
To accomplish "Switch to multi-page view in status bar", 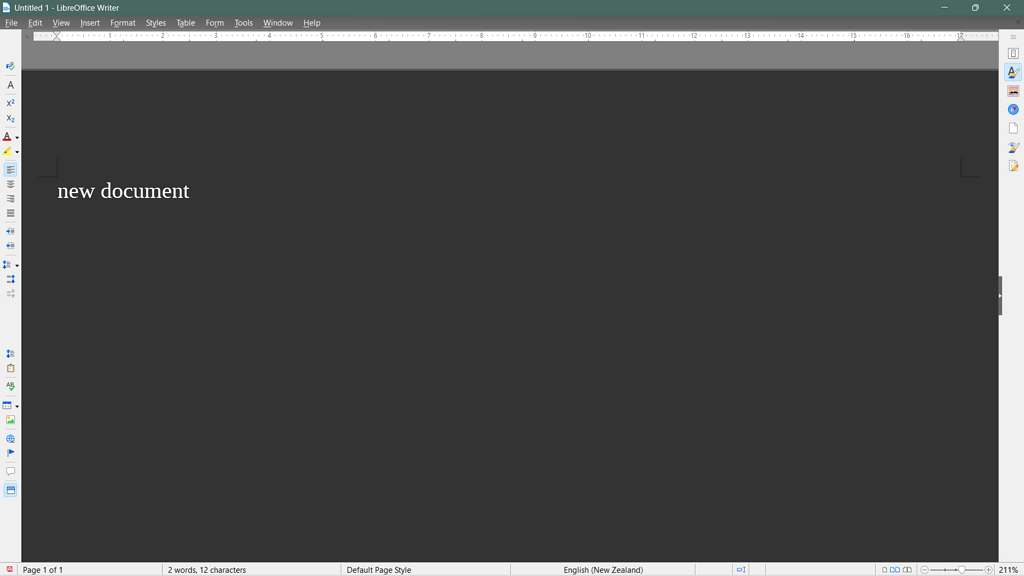I will (894, 569).
